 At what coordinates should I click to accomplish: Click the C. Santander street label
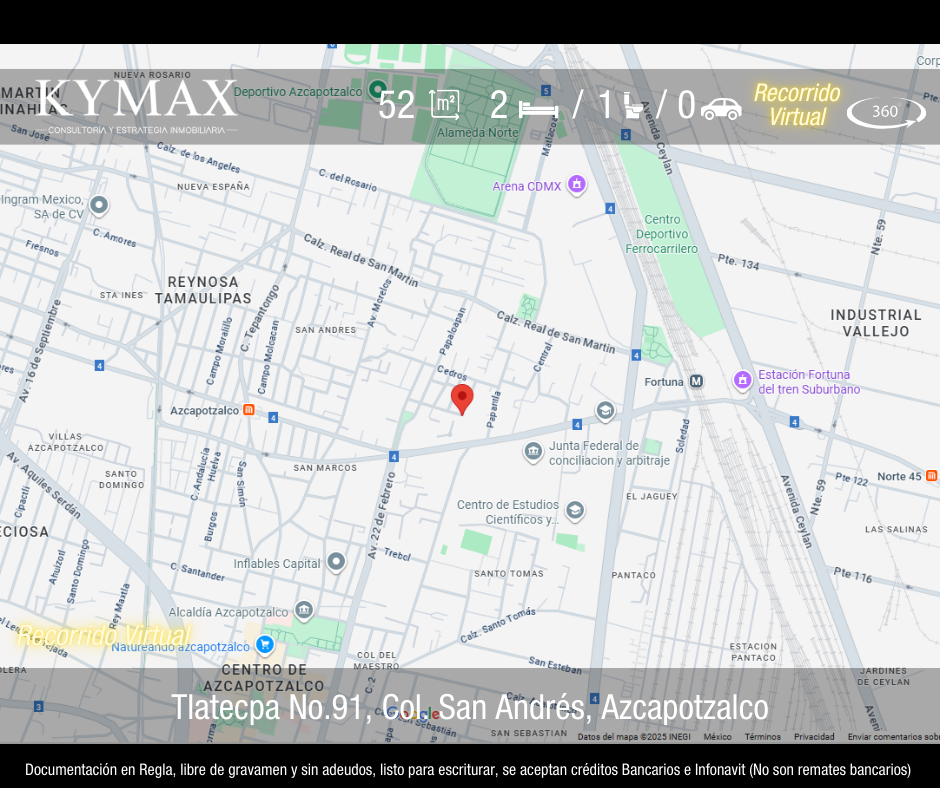[x=197, y=572]
